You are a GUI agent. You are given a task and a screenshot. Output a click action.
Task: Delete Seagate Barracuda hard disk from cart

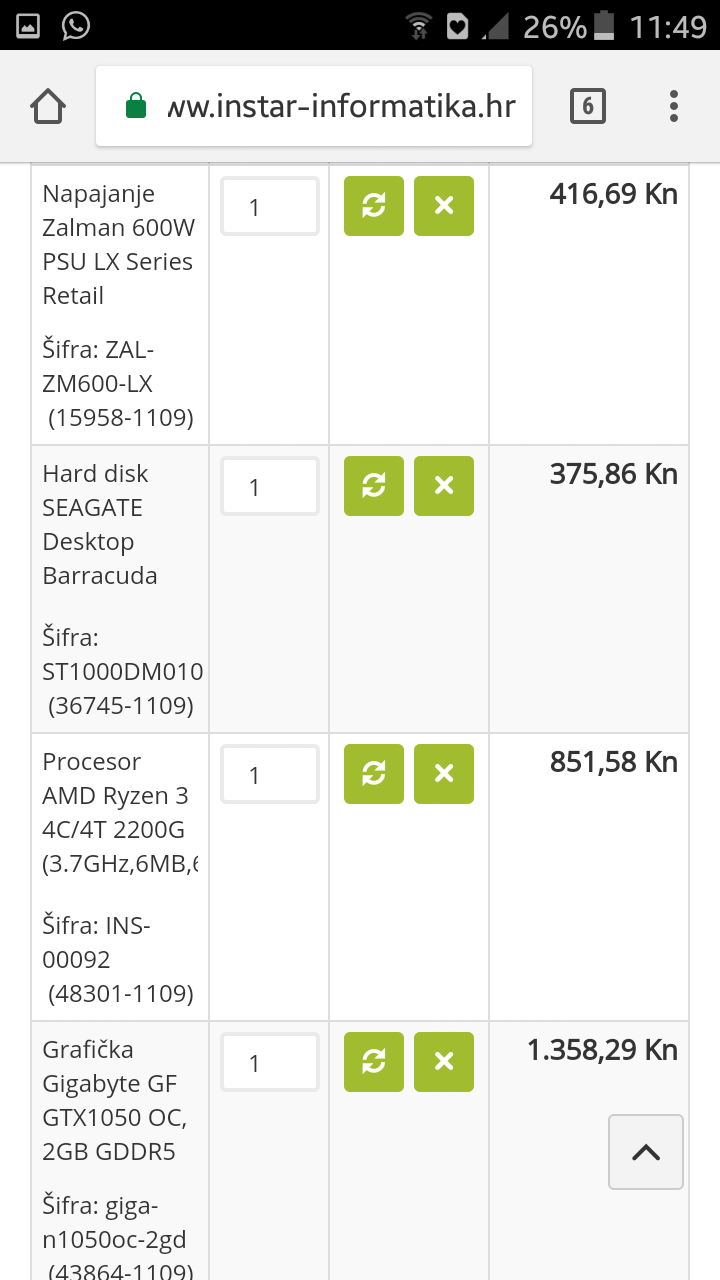pyautogui.click(x=444, y=486)
